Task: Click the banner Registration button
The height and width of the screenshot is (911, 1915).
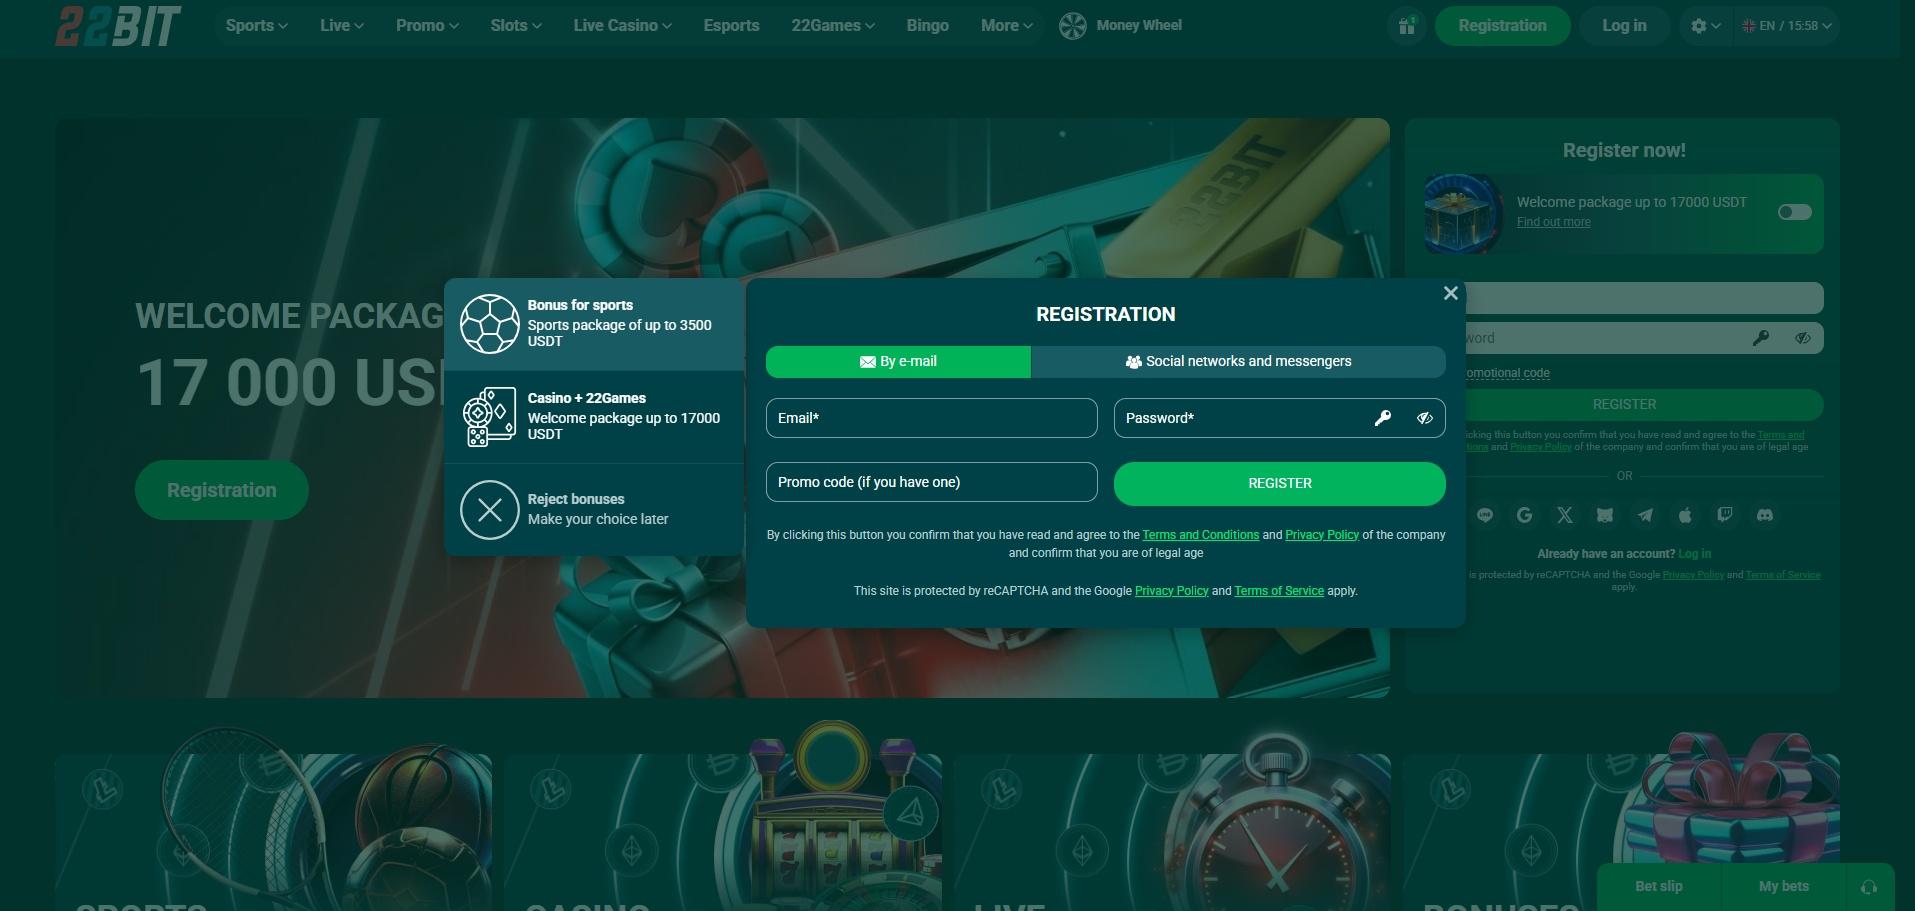Action: point(222,490)
